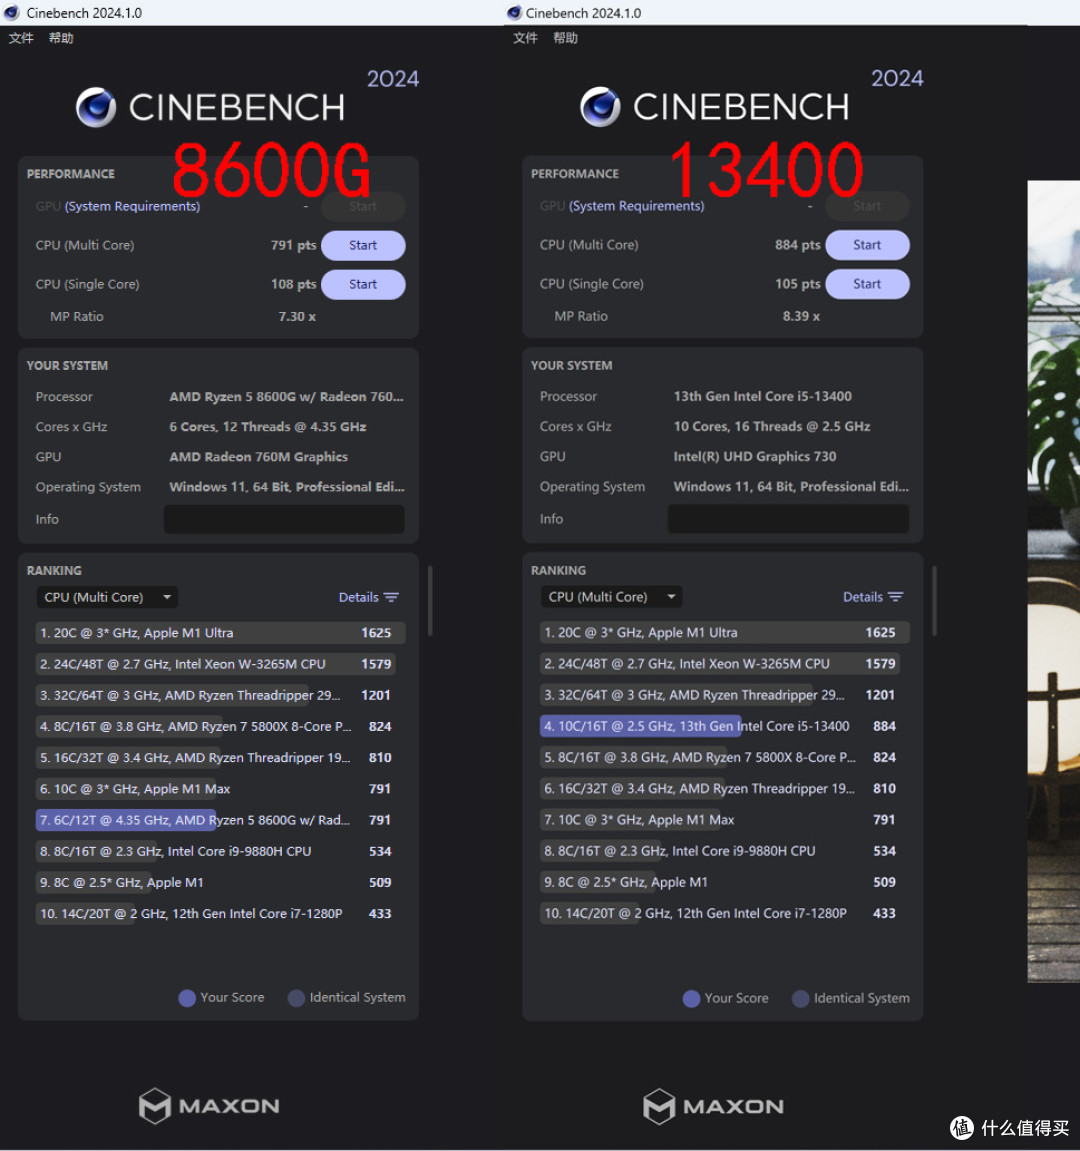The image size is (1080, 1151).
Task: Open GPU System Requirements link in left window
Action: pos(132,206)
